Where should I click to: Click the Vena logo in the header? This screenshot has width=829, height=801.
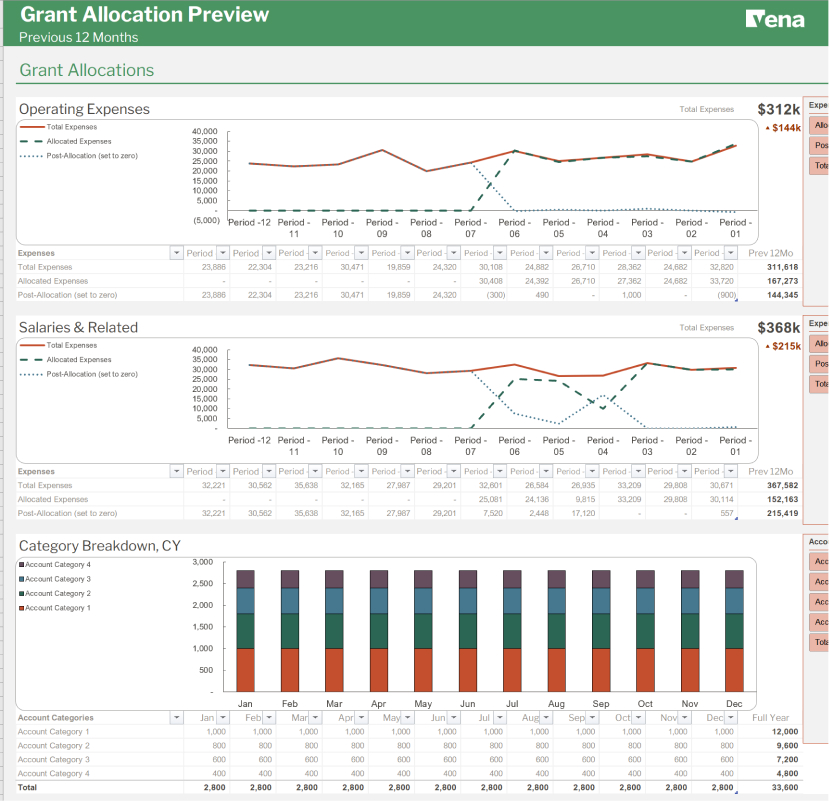775,19
